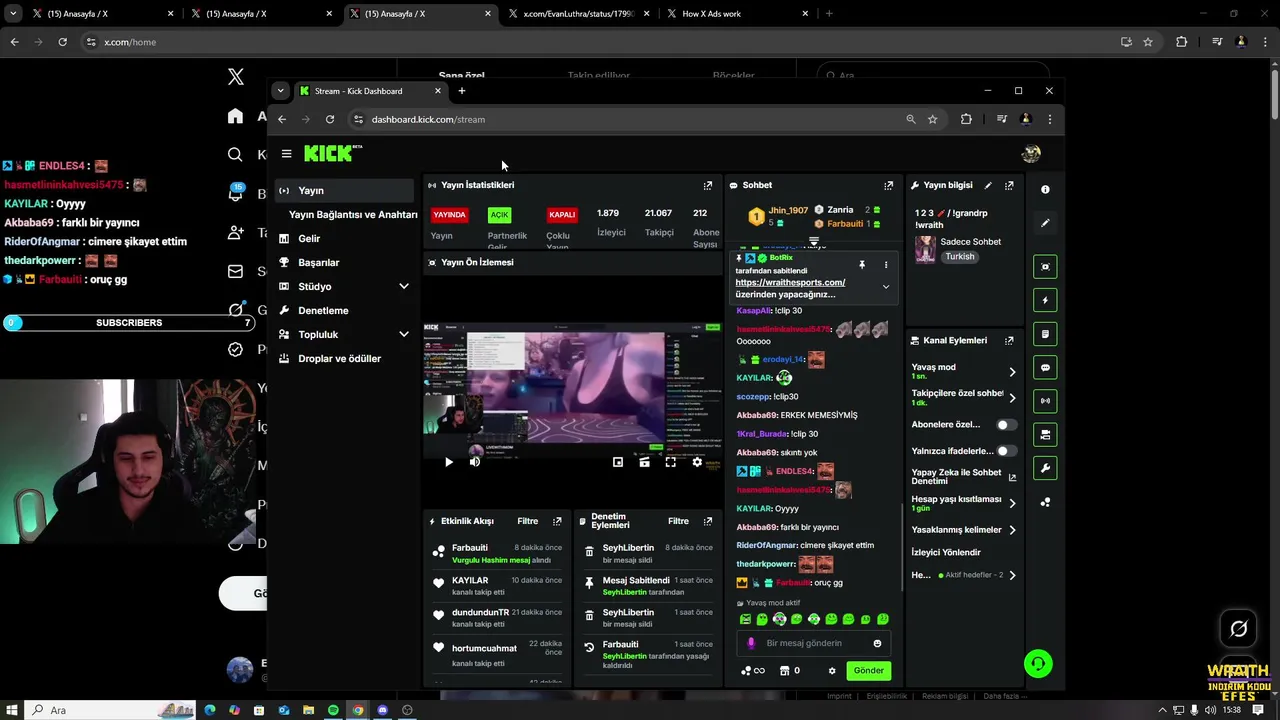
Task: Expand the Topluluk sidebar section
Action: [404, 334]
